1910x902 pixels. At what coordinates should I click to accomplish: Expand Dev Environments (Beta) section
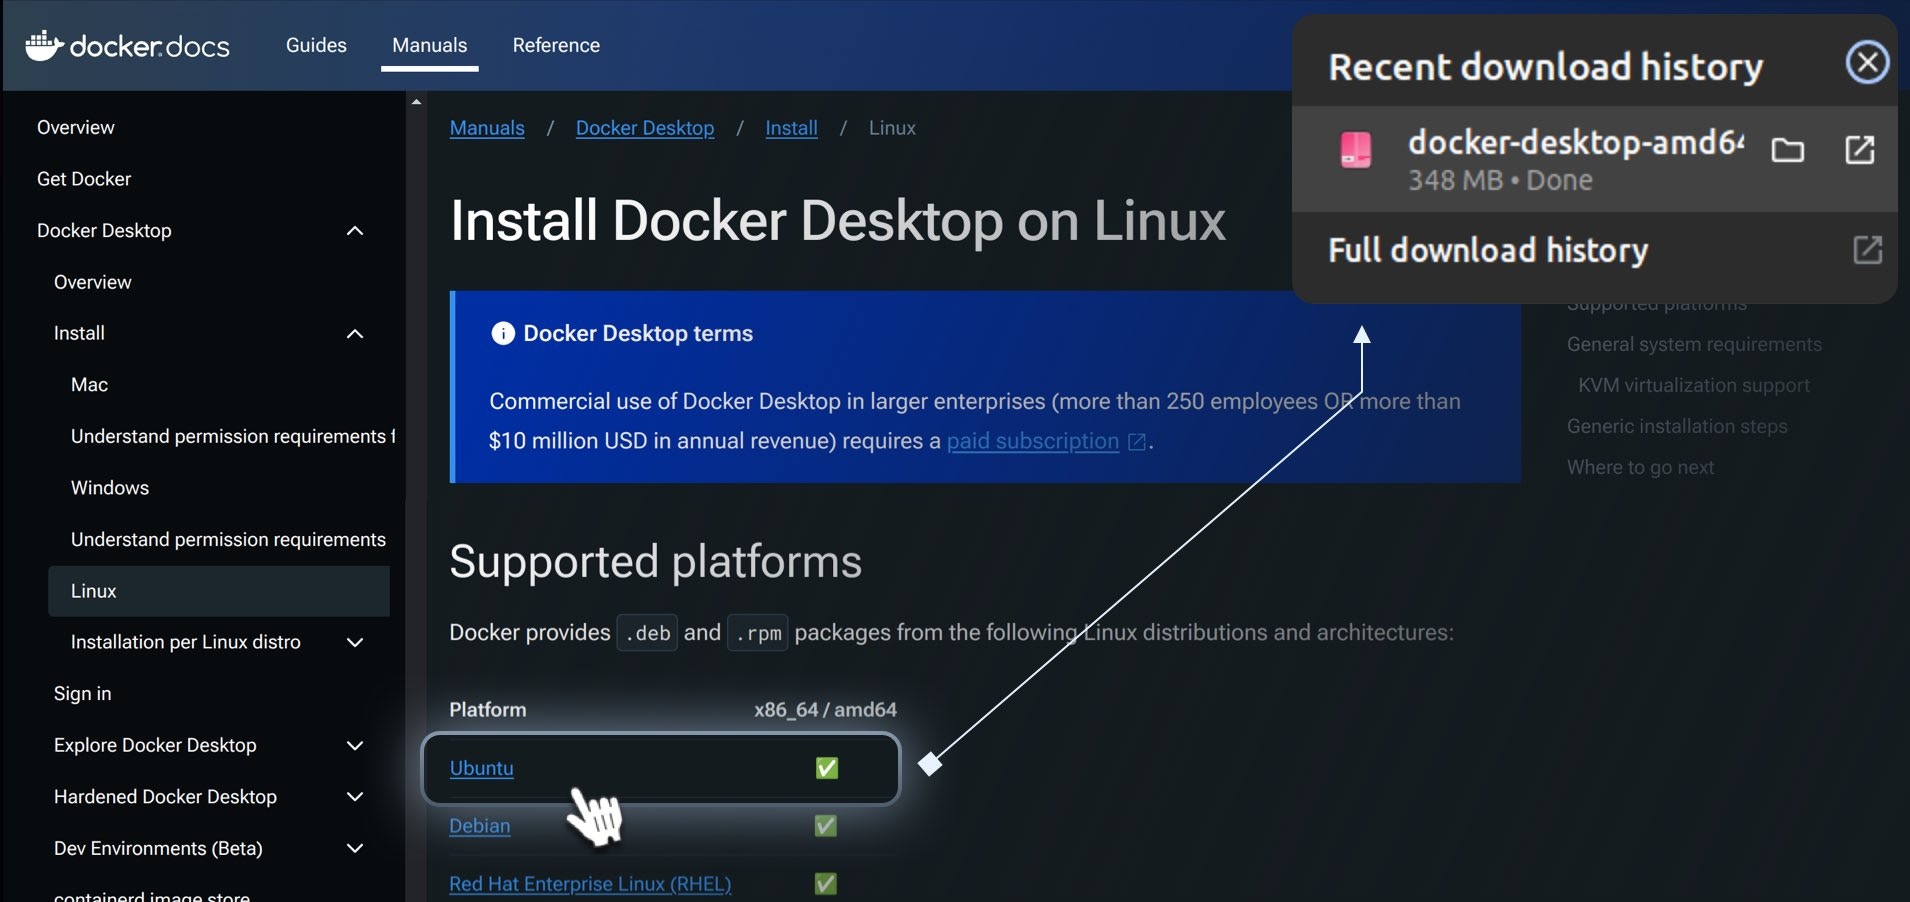pos(355,848)
